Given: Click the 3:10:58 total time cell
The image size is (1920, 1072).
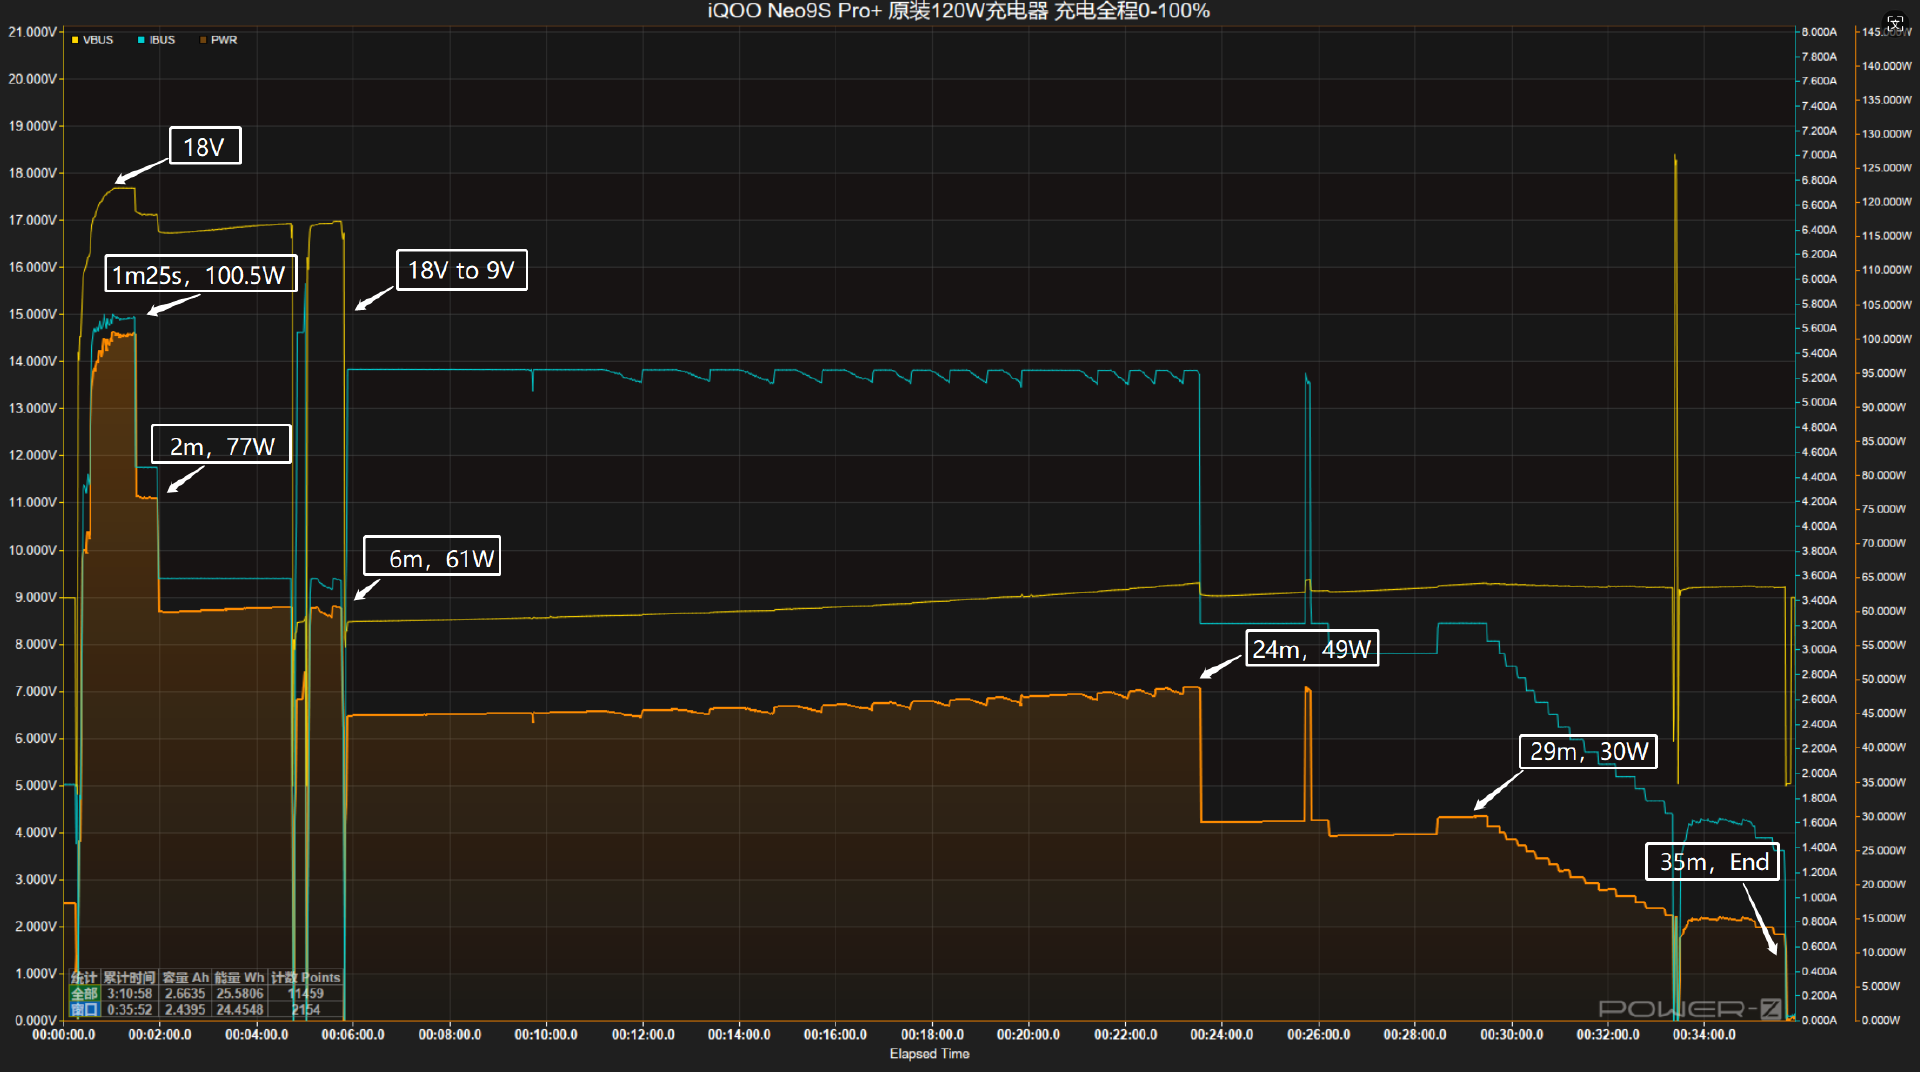Looking at the screenshot, I should pos(130,993).
